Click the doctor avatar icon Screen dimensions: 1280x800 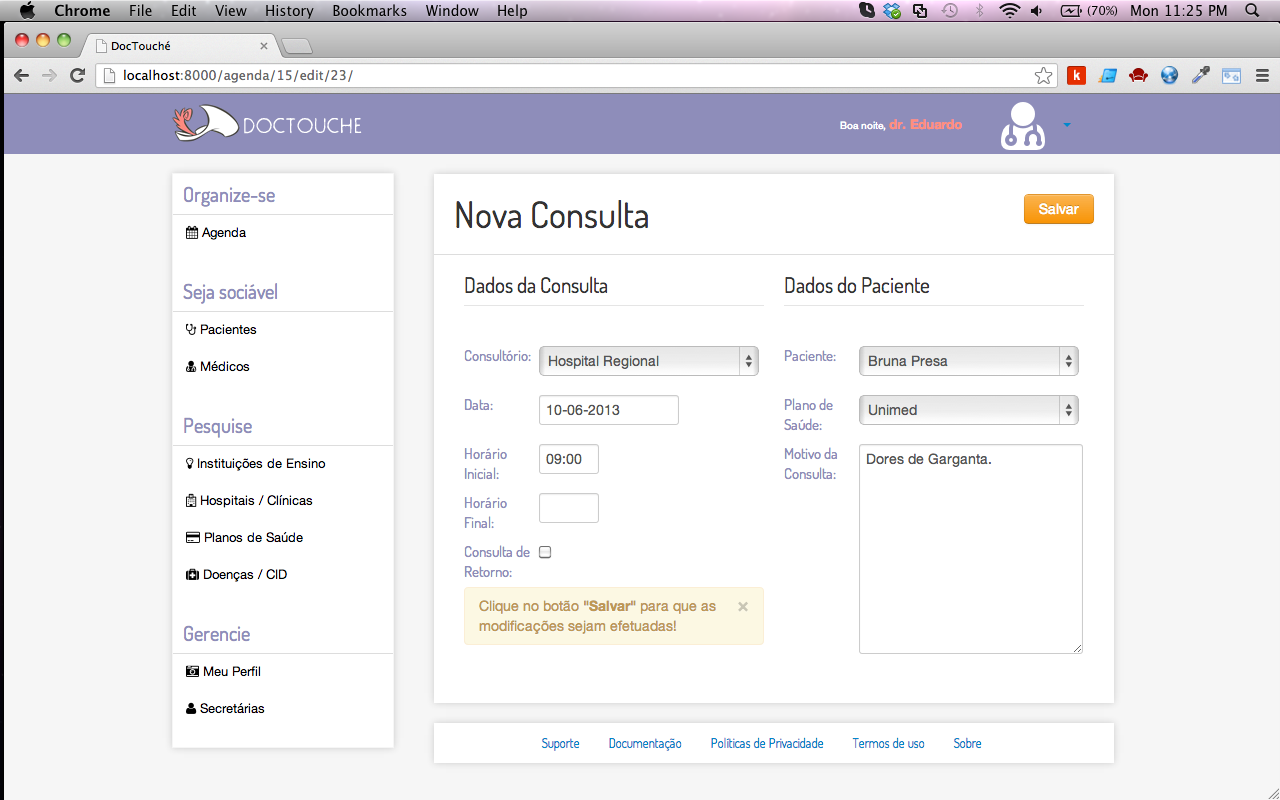(x=1023, y=126)
